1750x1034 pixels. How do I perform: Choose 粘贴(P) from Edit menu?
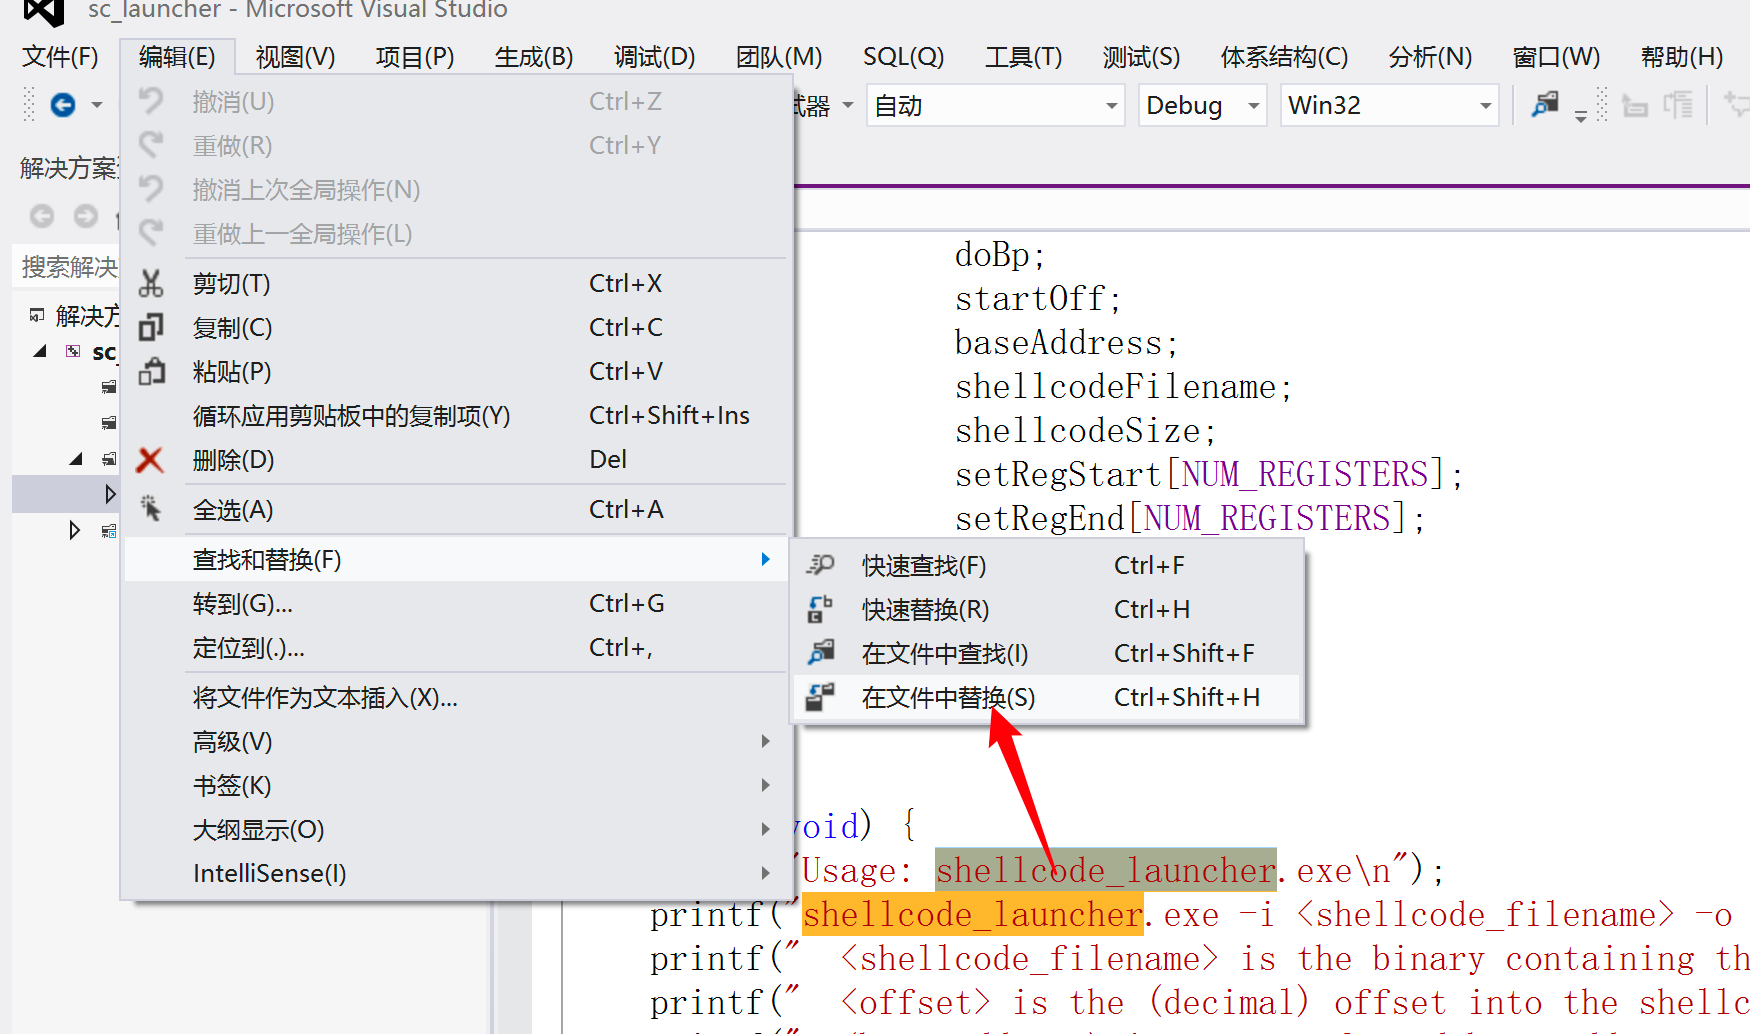click(456, 372)
